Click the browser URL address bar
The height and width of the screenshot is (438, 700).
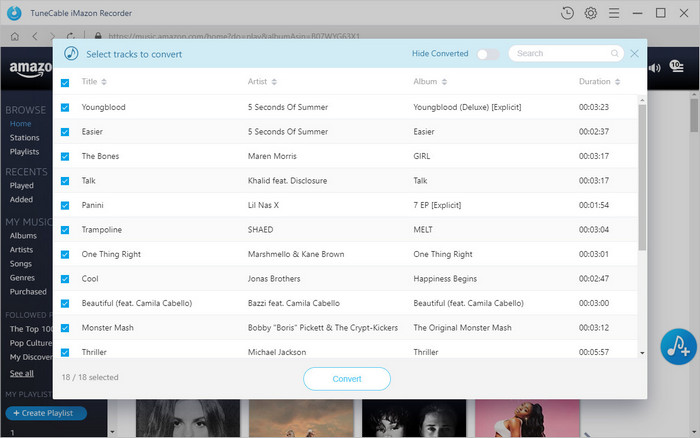tap(234, 37)
